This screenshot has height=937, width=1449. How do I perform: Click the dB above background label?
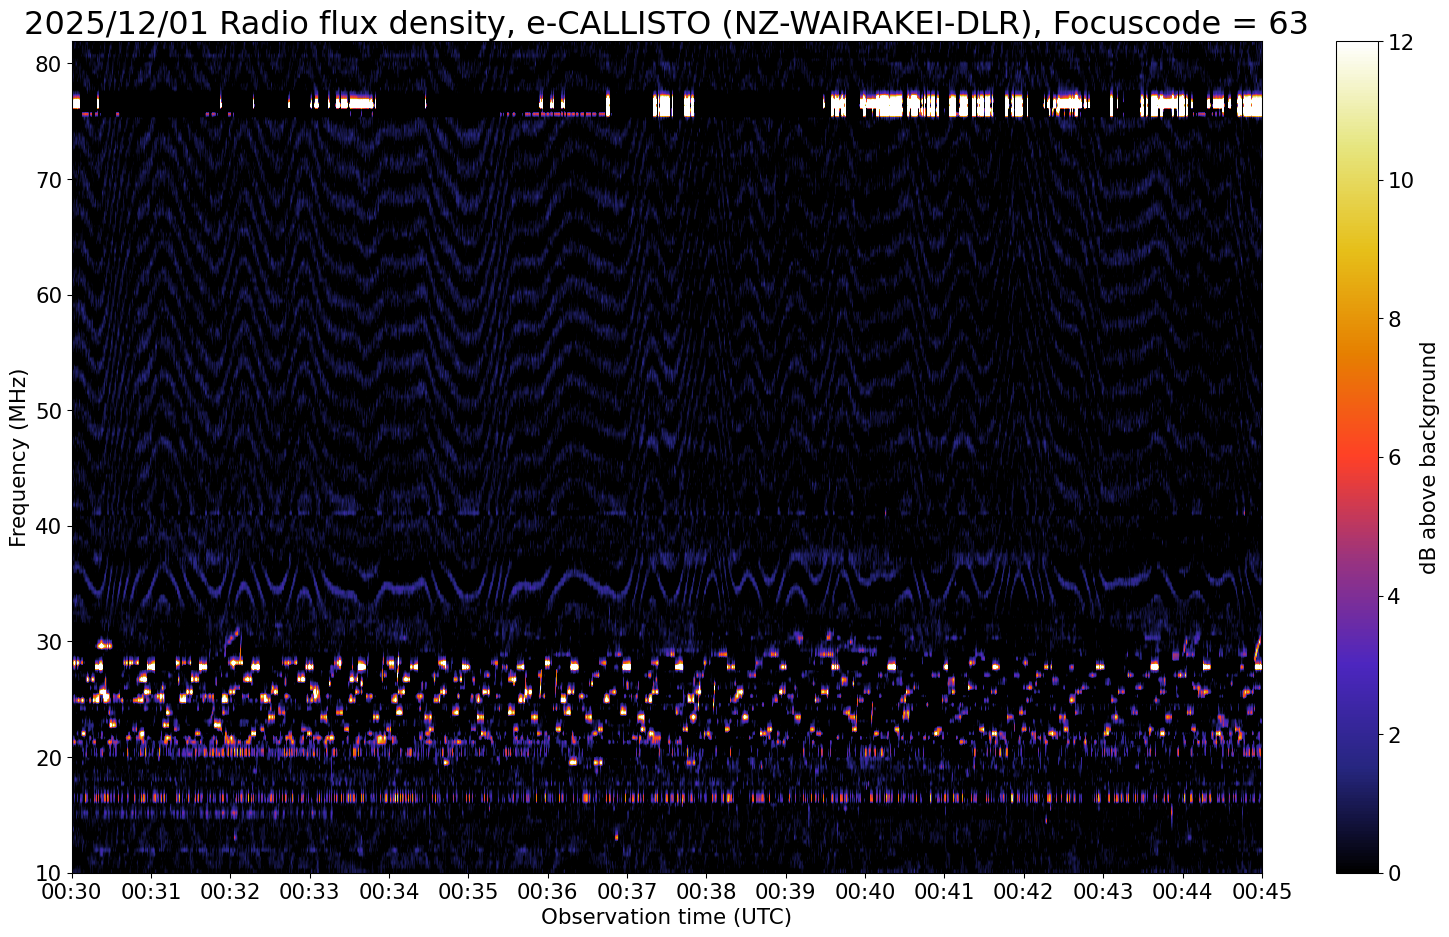pos(1428,457)
